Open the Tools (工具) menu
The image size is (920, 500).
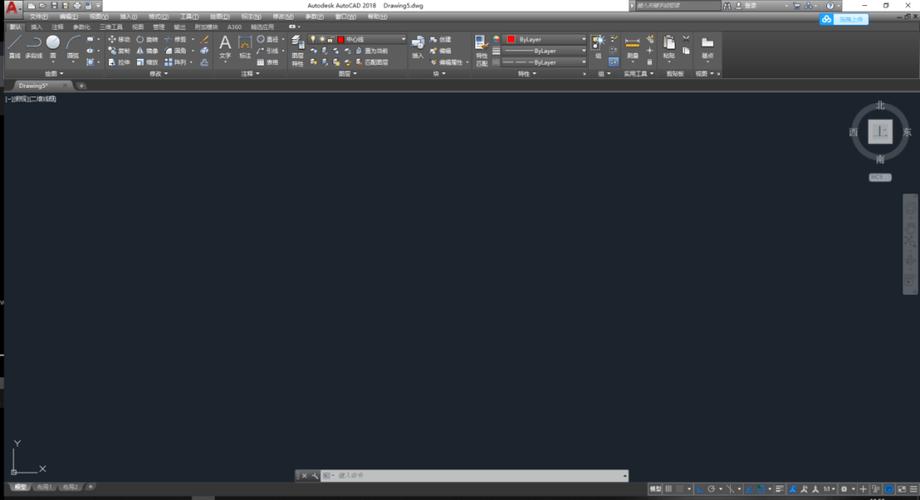point(189,17)
